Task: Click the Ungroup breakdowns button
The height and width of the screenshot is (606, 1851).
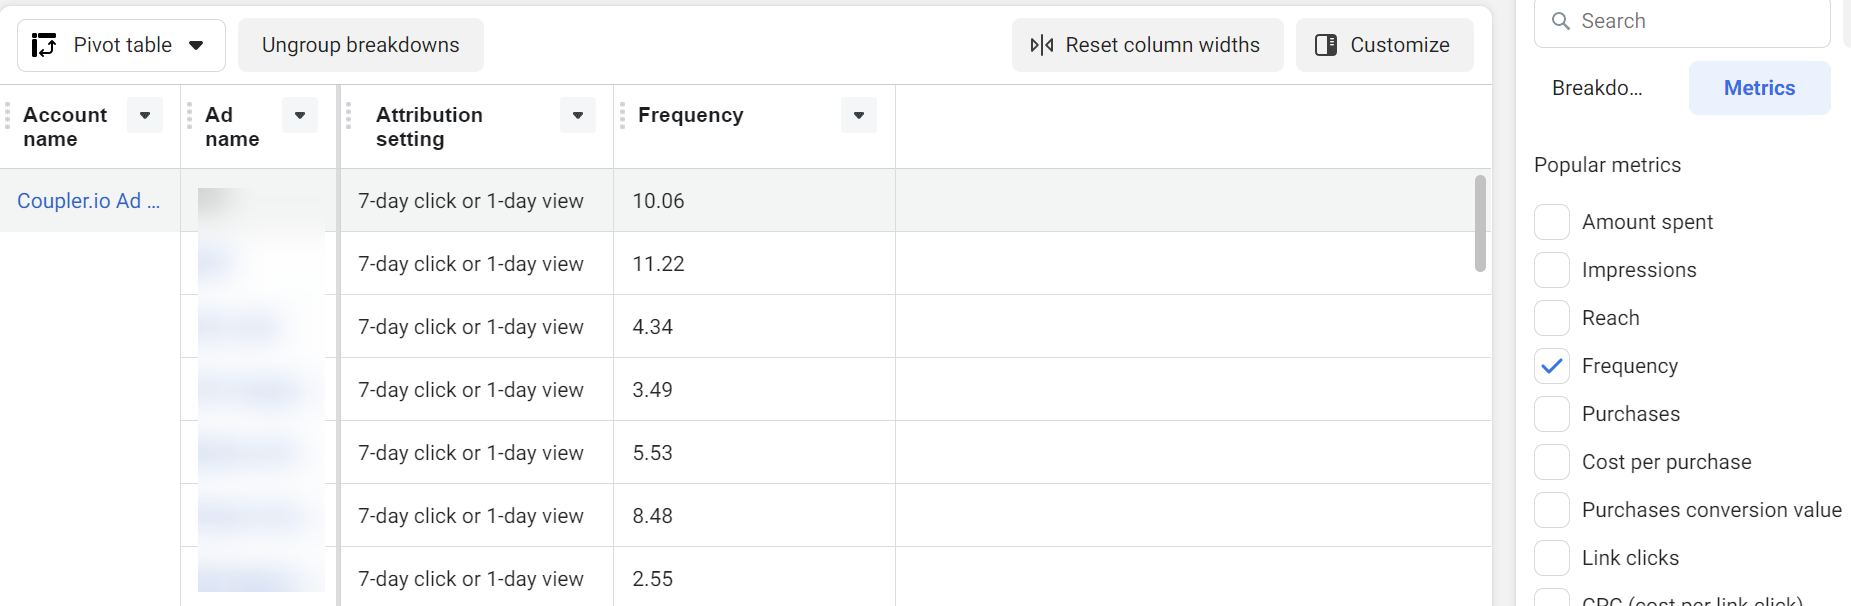Action: pos(361,45)
